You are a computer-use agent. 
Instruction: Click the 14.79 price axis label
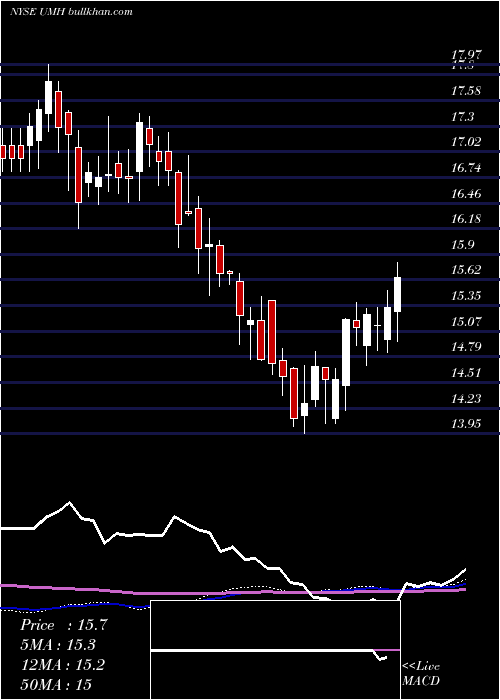coord(466,347)
